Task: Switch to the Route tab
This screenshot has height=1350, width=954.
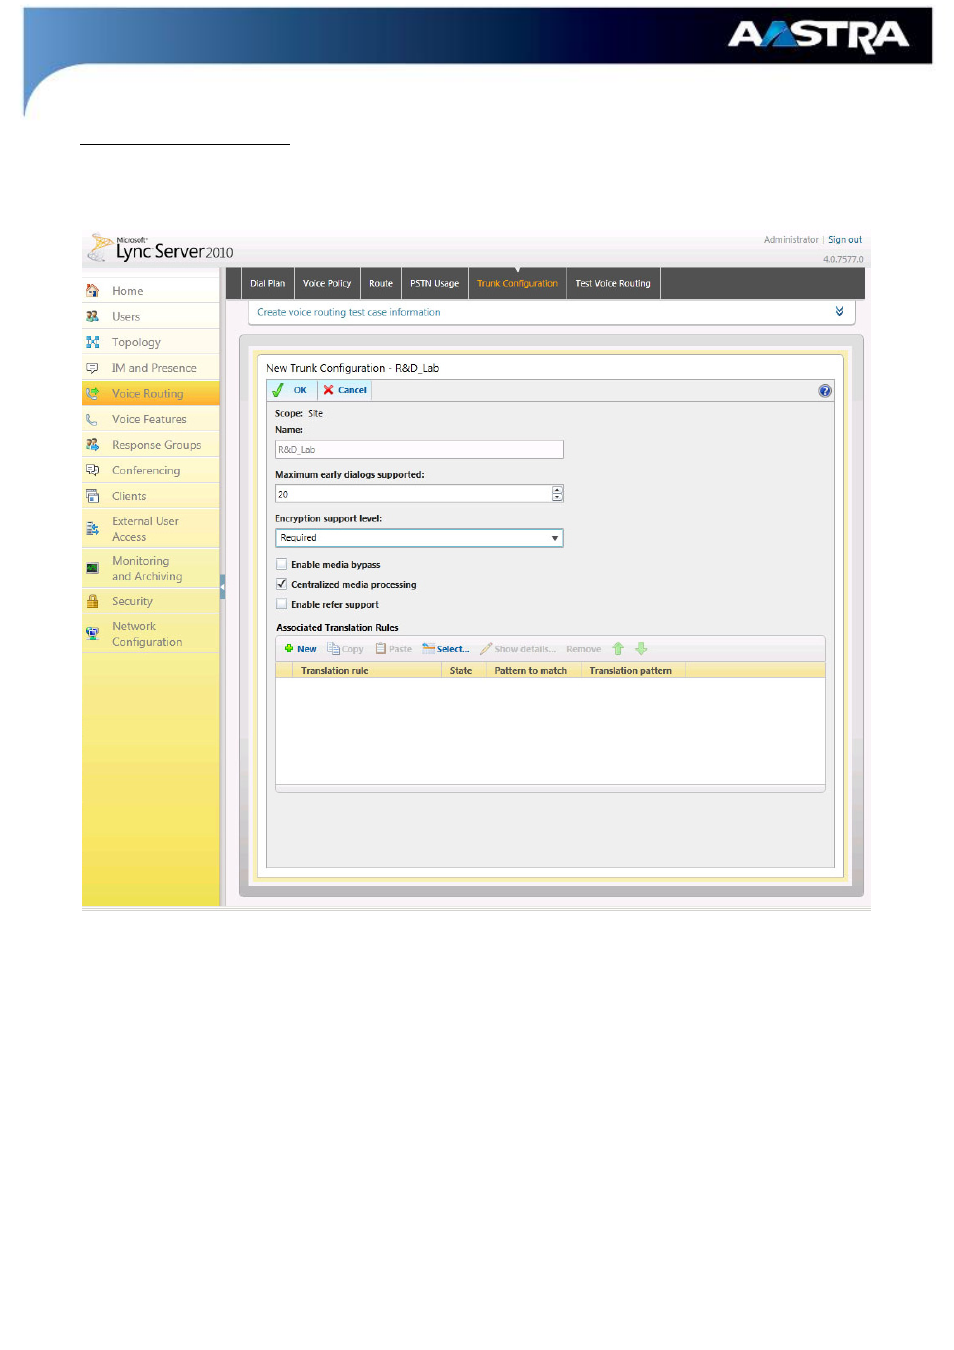Action: pyautogui.click(x=380, y=283)
